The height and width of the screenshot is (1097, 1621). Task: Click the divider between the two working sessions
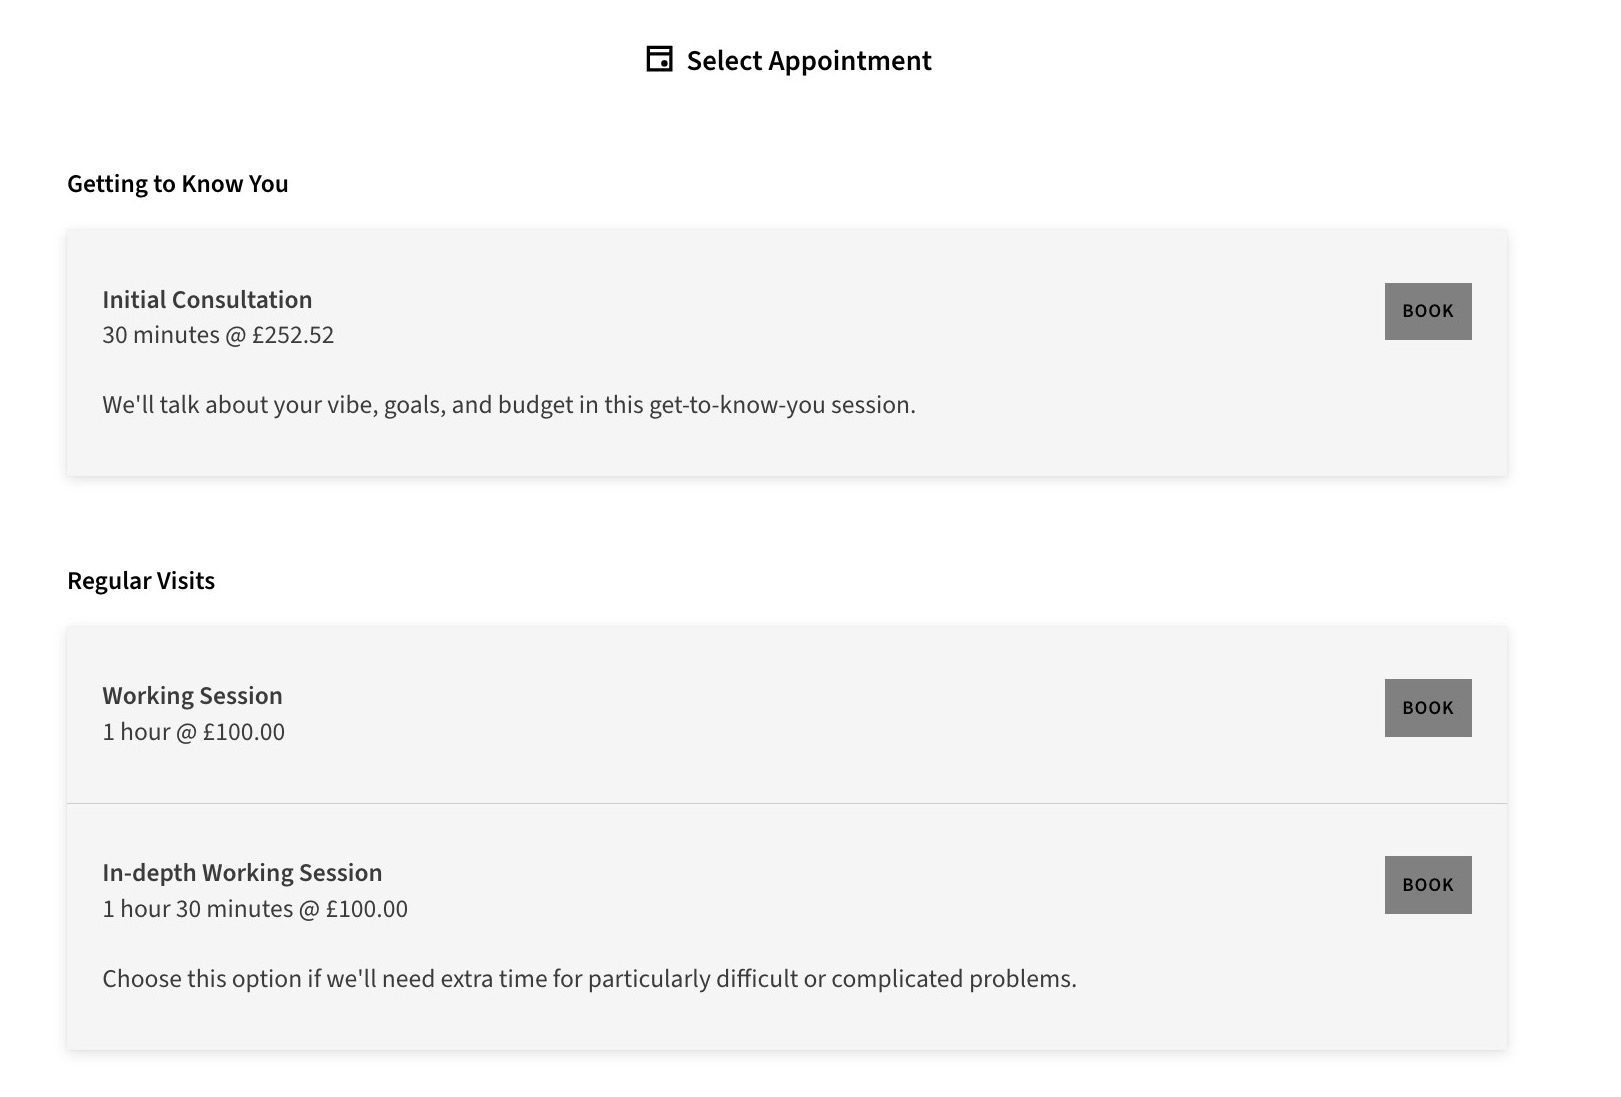point(787,803)
